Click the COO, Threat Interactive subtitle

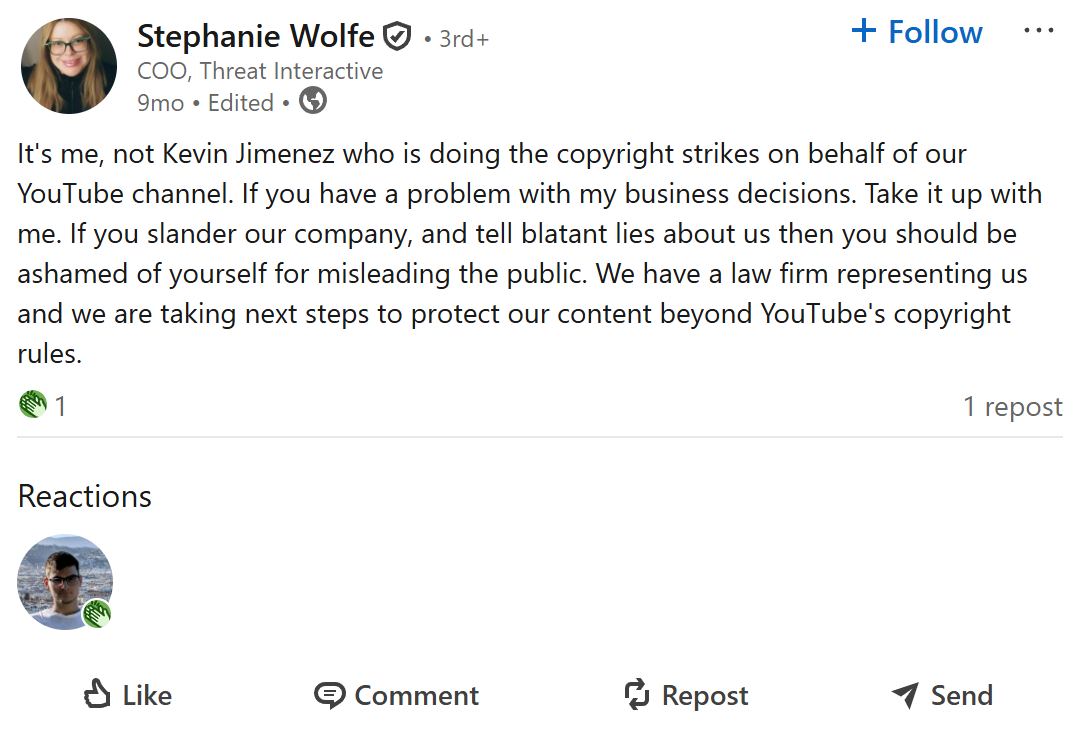260,71
